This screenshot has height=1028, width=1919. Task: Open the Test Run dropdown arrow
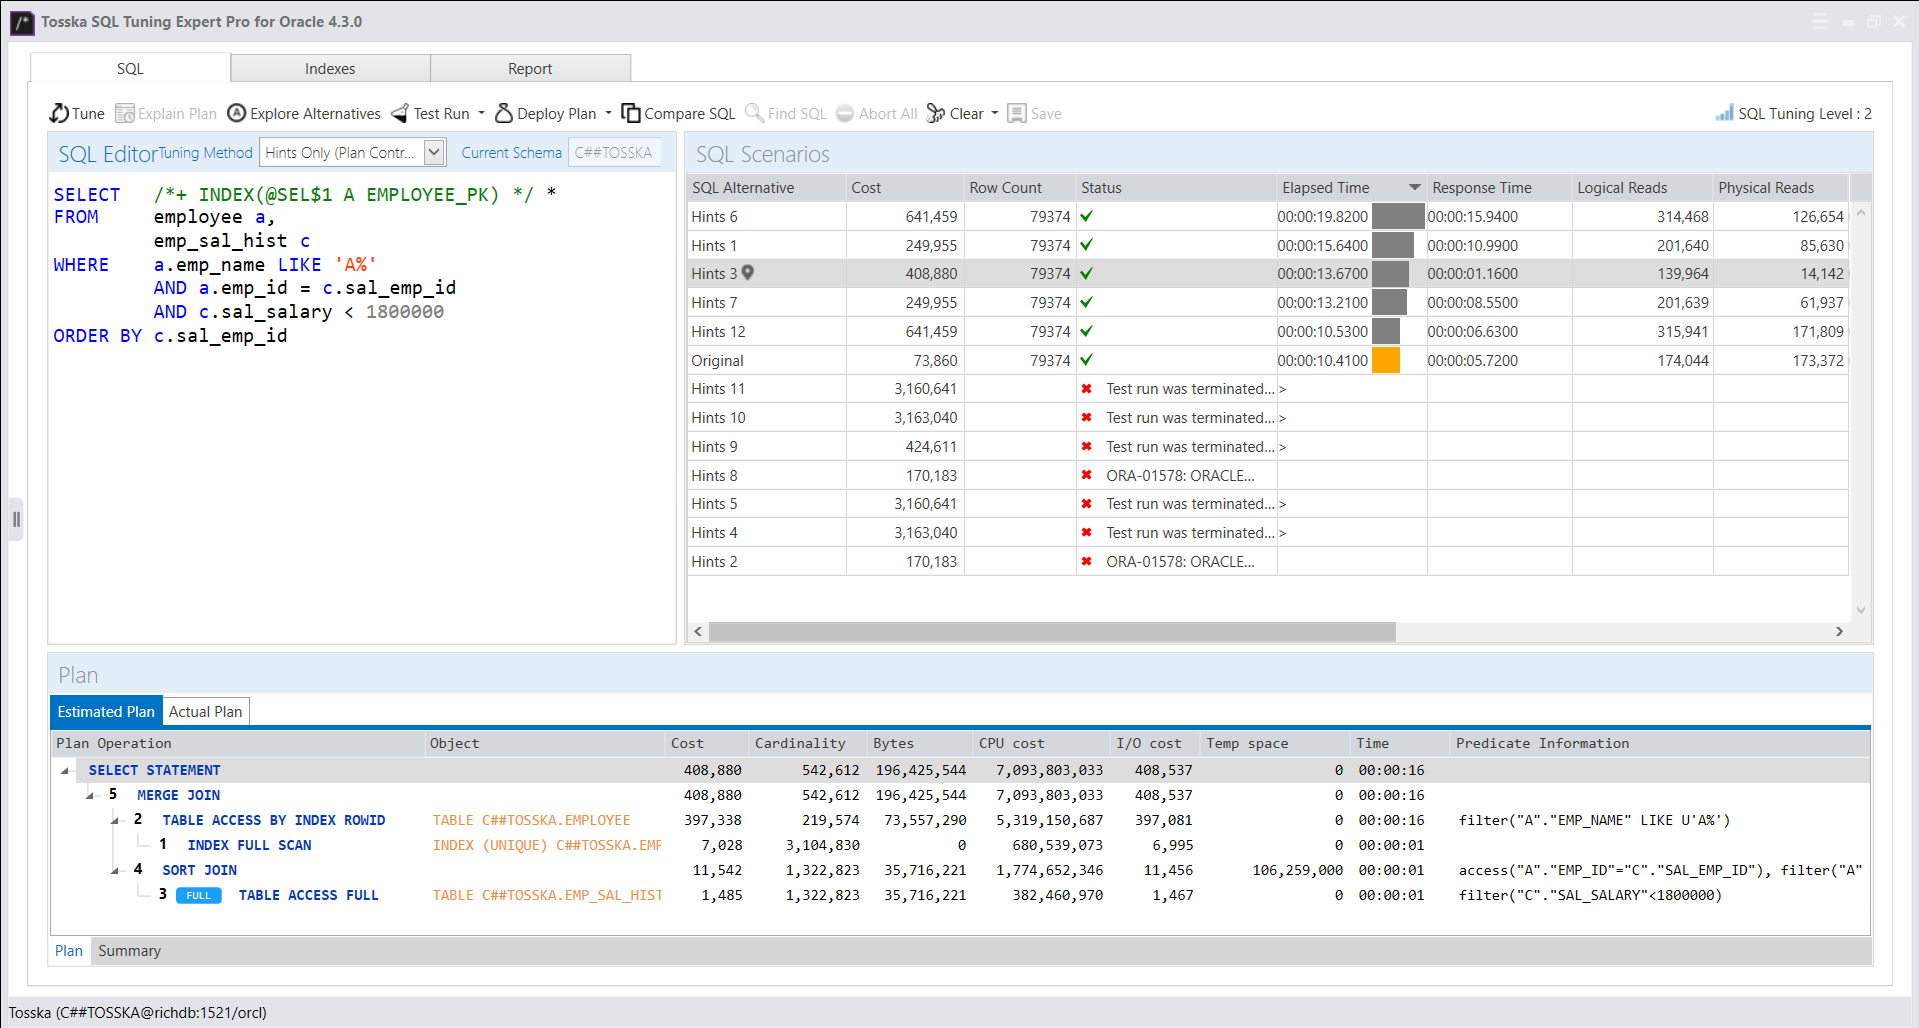[x=481, y=113]
